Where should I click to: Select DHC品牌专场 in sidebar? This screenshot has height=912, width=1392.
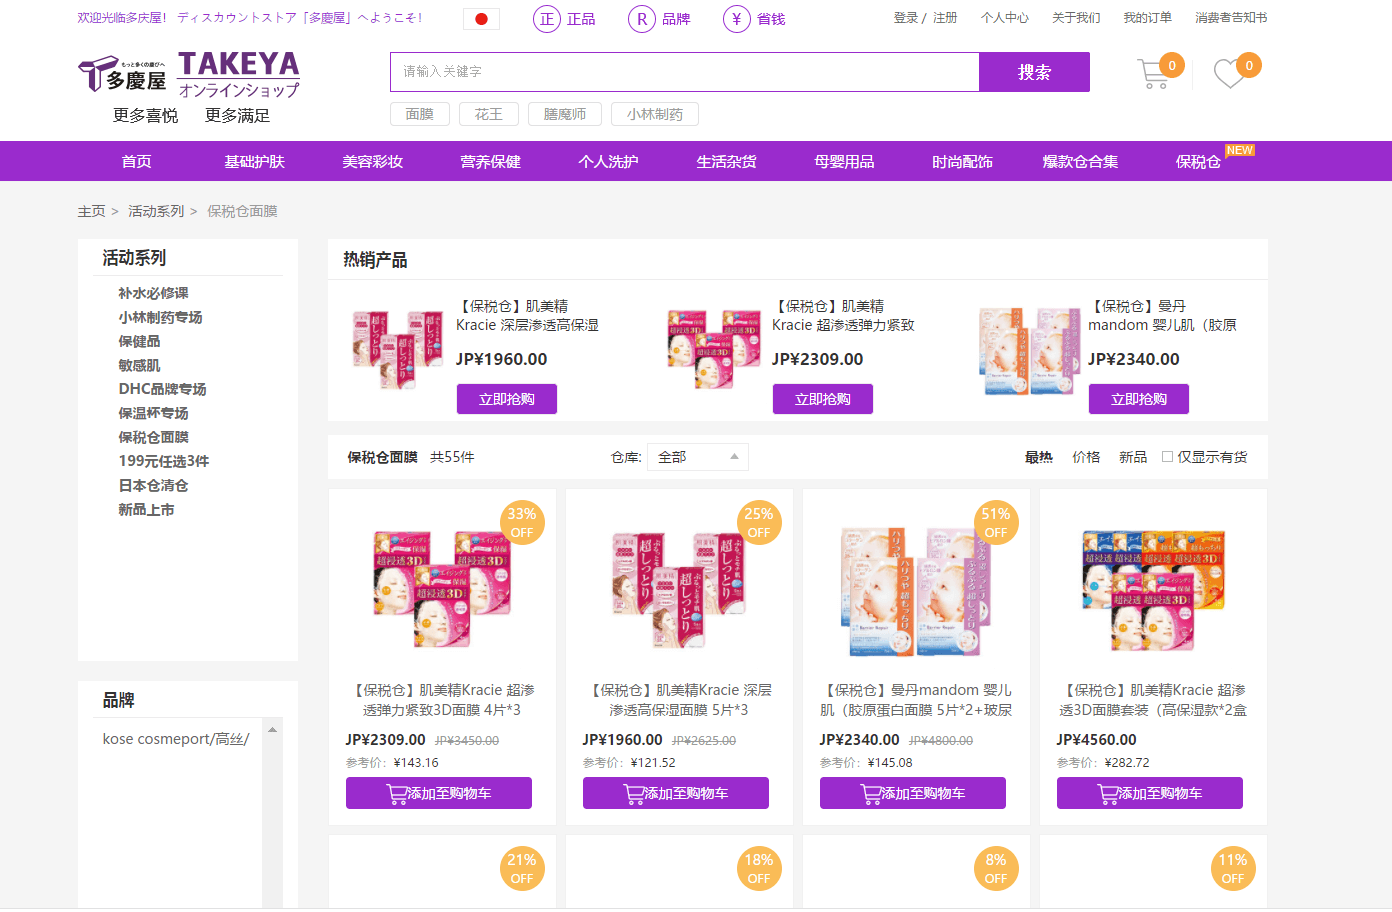162,389
